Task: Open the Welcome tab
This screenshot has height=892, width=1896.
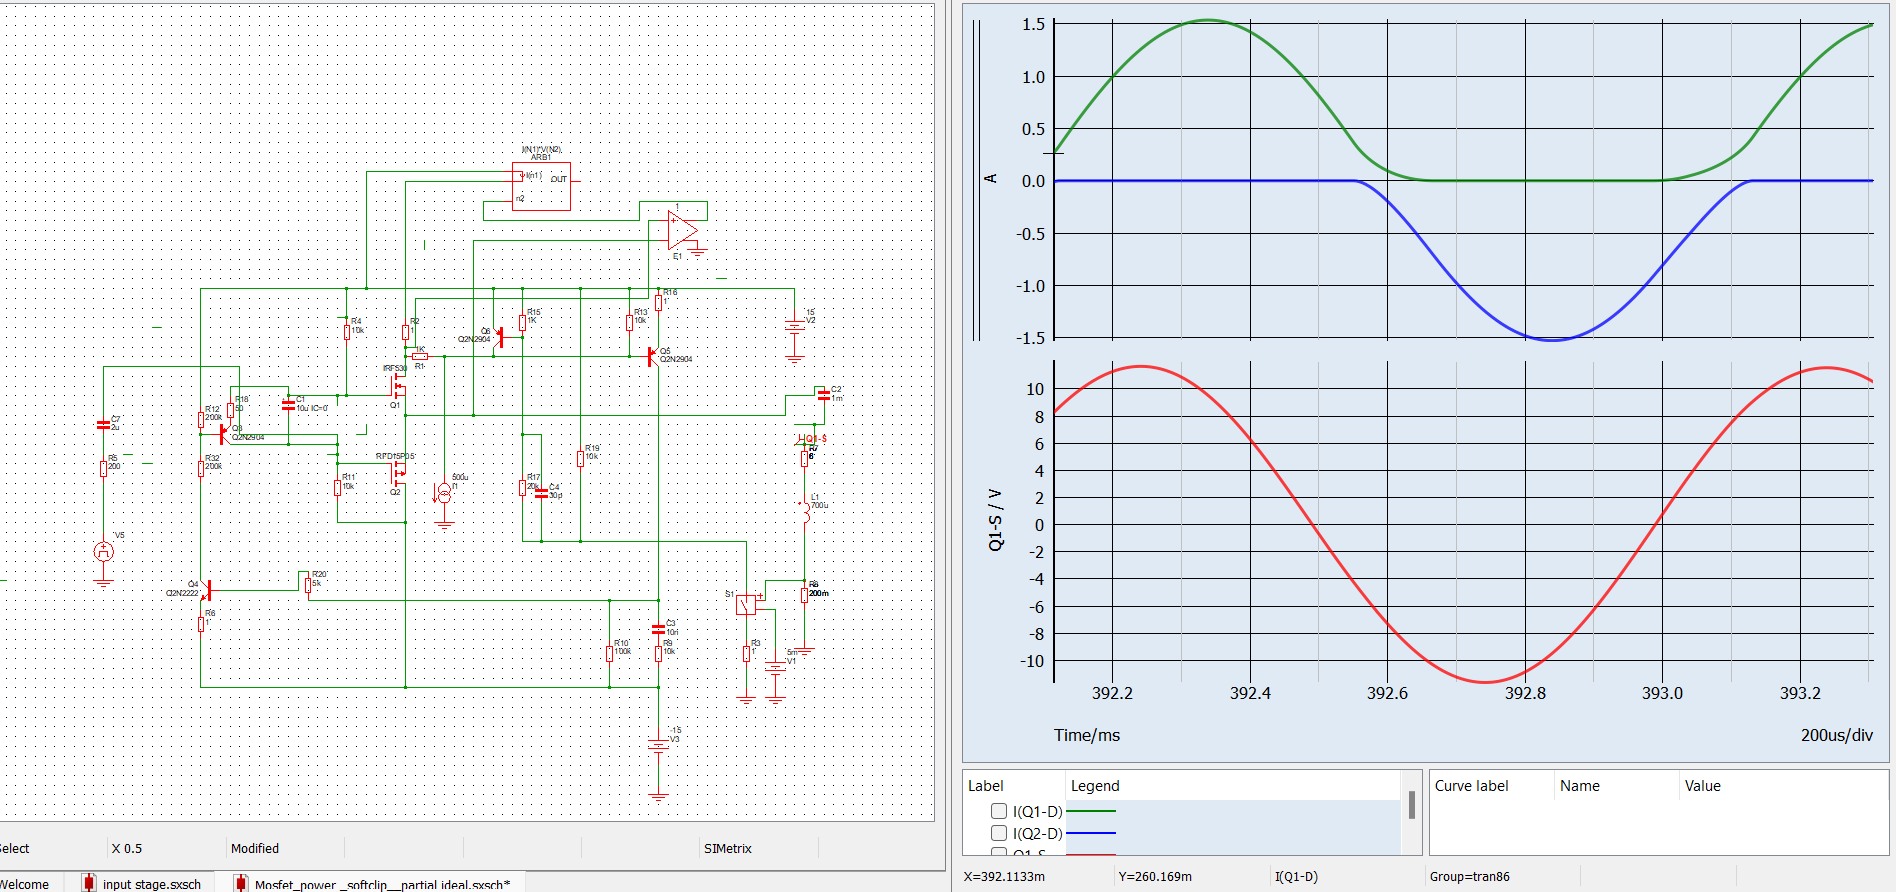Action: click(24, 884)
